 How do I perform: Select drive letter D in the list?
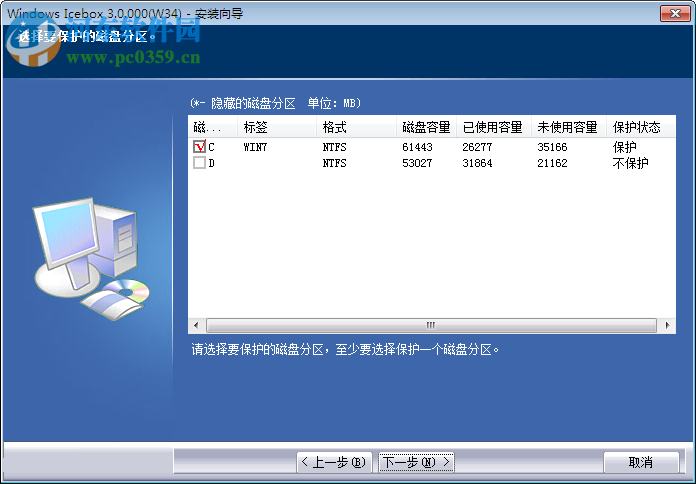click(x=212, y=163)
